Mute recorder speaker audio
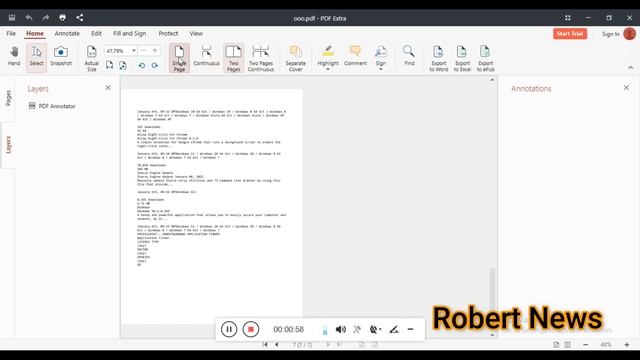This screenshot has width=640, height=360. click(x=340, y=329)
